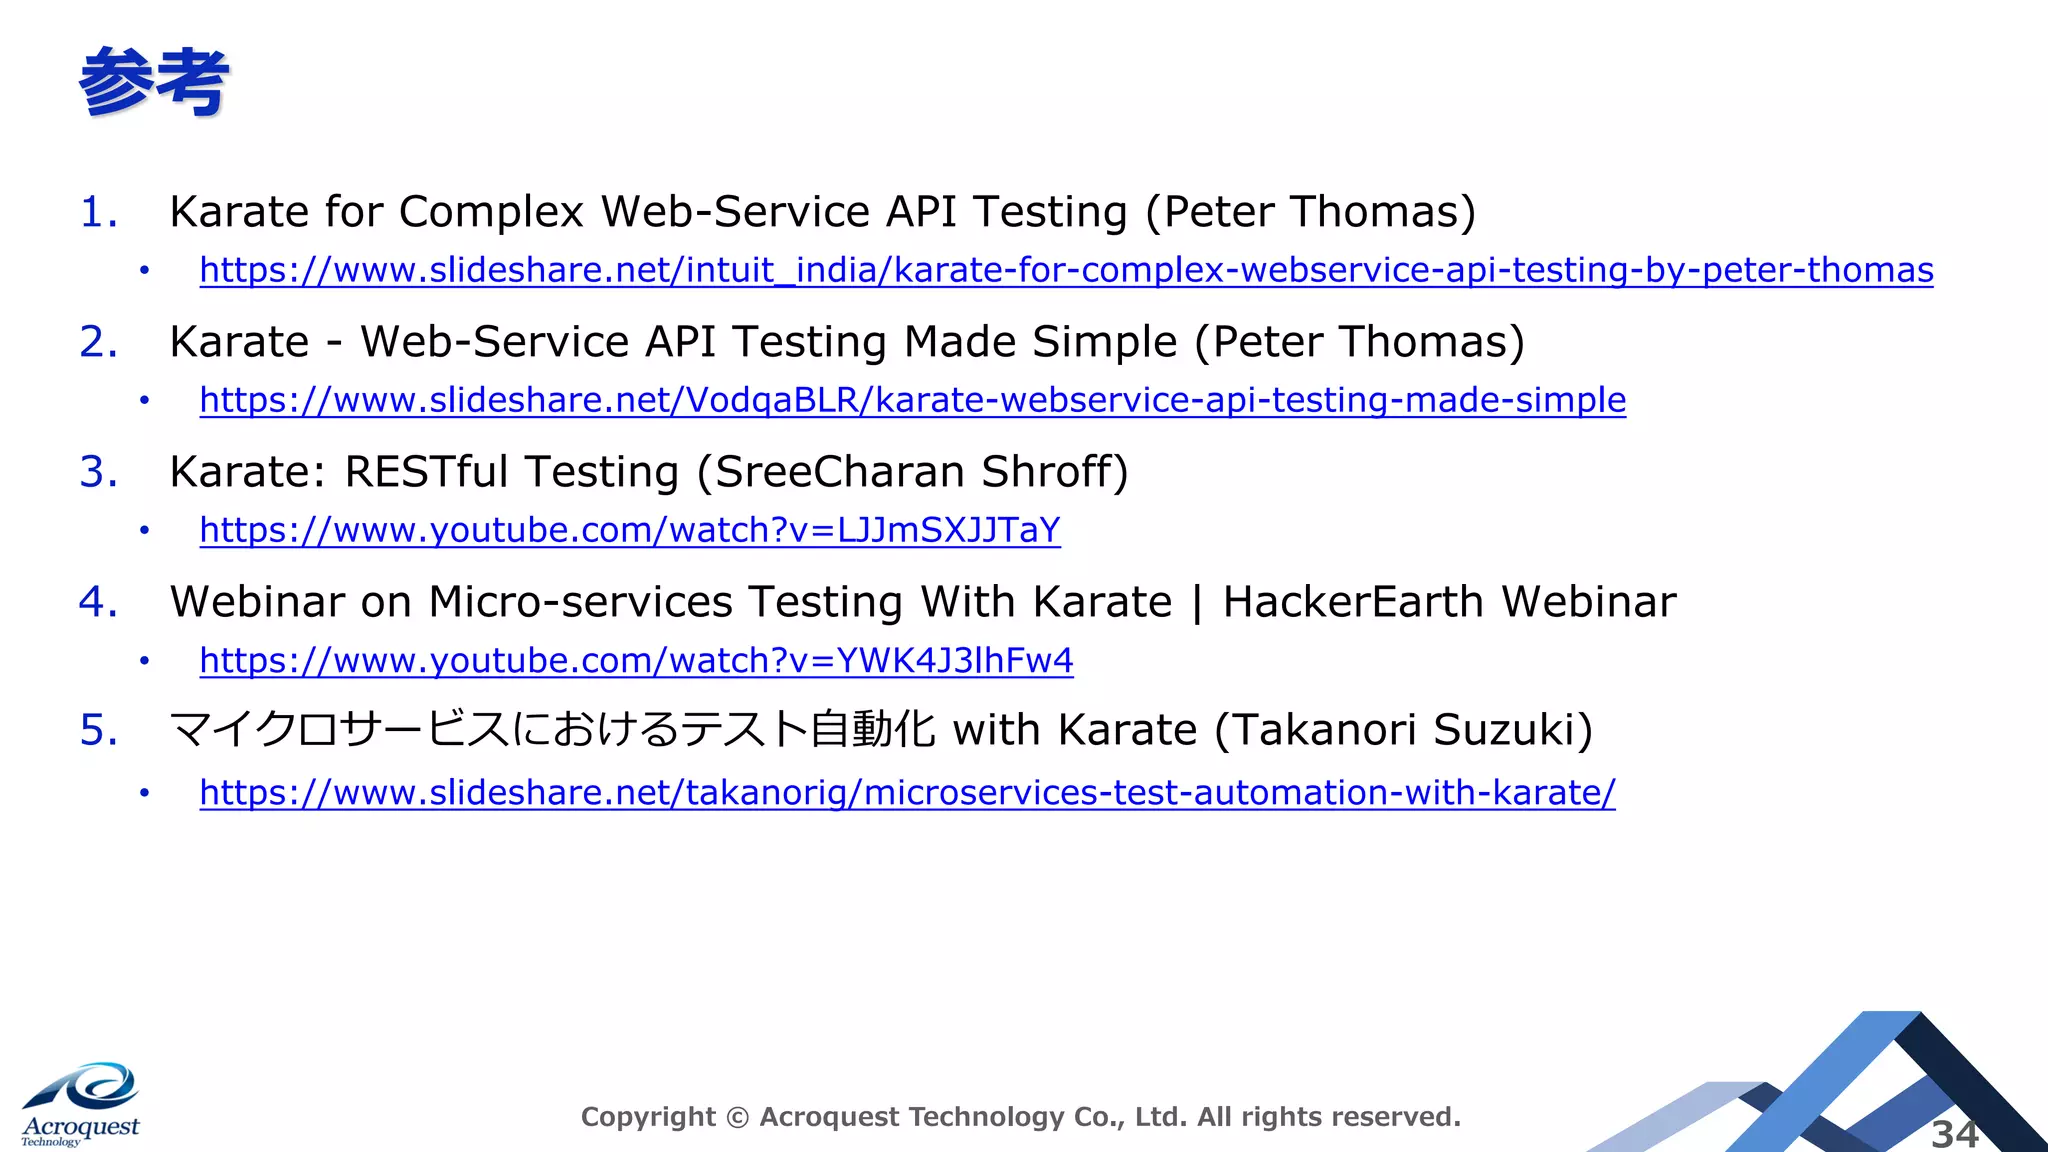Viewport: 2048px width, 1152px height.
Task: Click the Acroquest copyright footer text
Action: (x=1020, y=1117)
